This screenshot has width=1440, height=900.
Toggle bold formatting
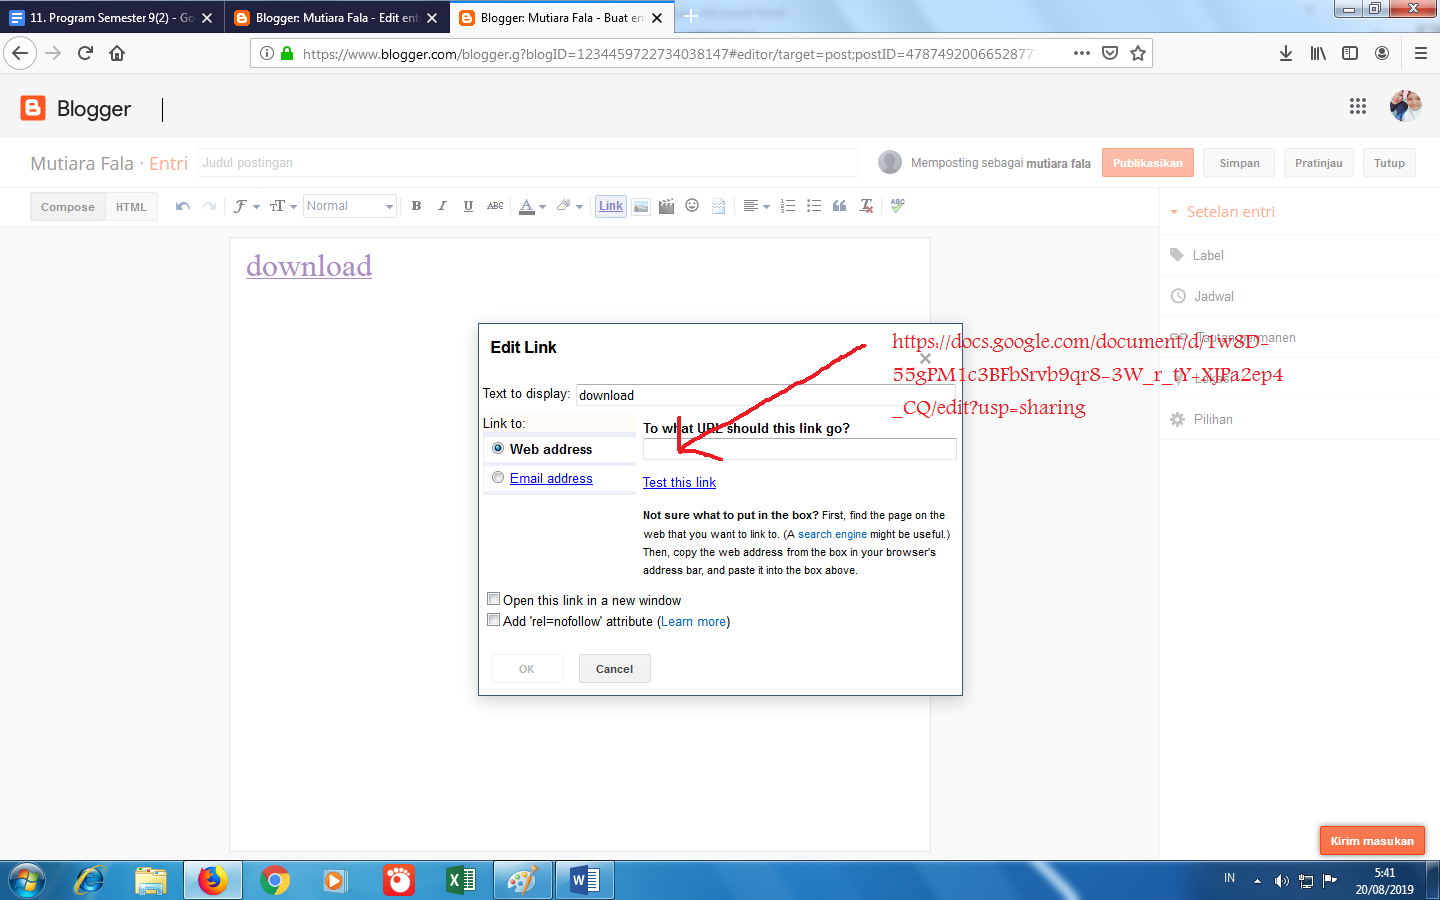(x=416, y=205)
